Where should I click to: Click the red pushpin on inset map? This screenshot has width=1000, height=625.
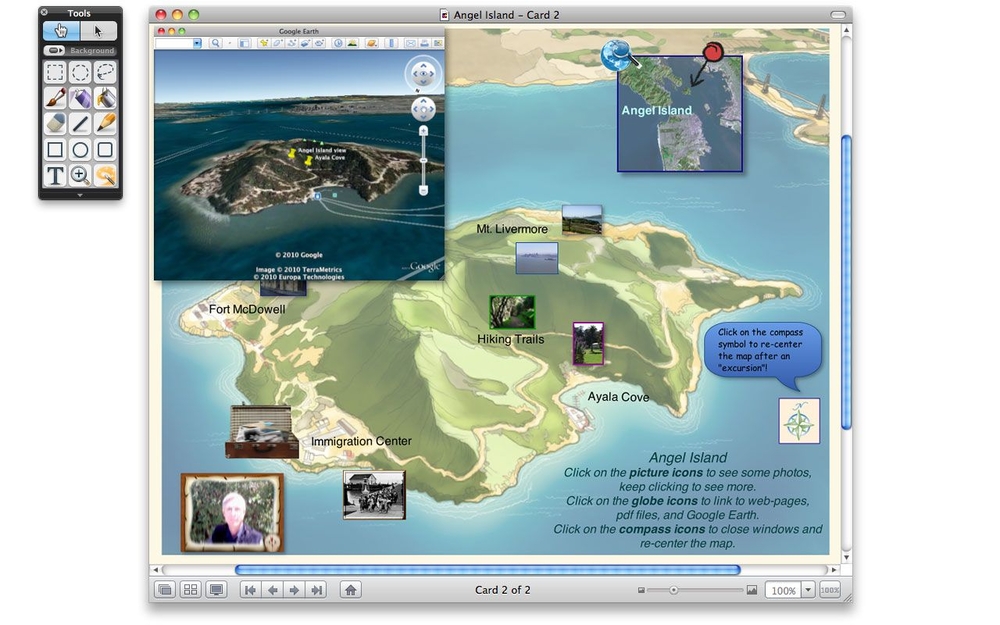pyautogui.click(x=712, y=52)
